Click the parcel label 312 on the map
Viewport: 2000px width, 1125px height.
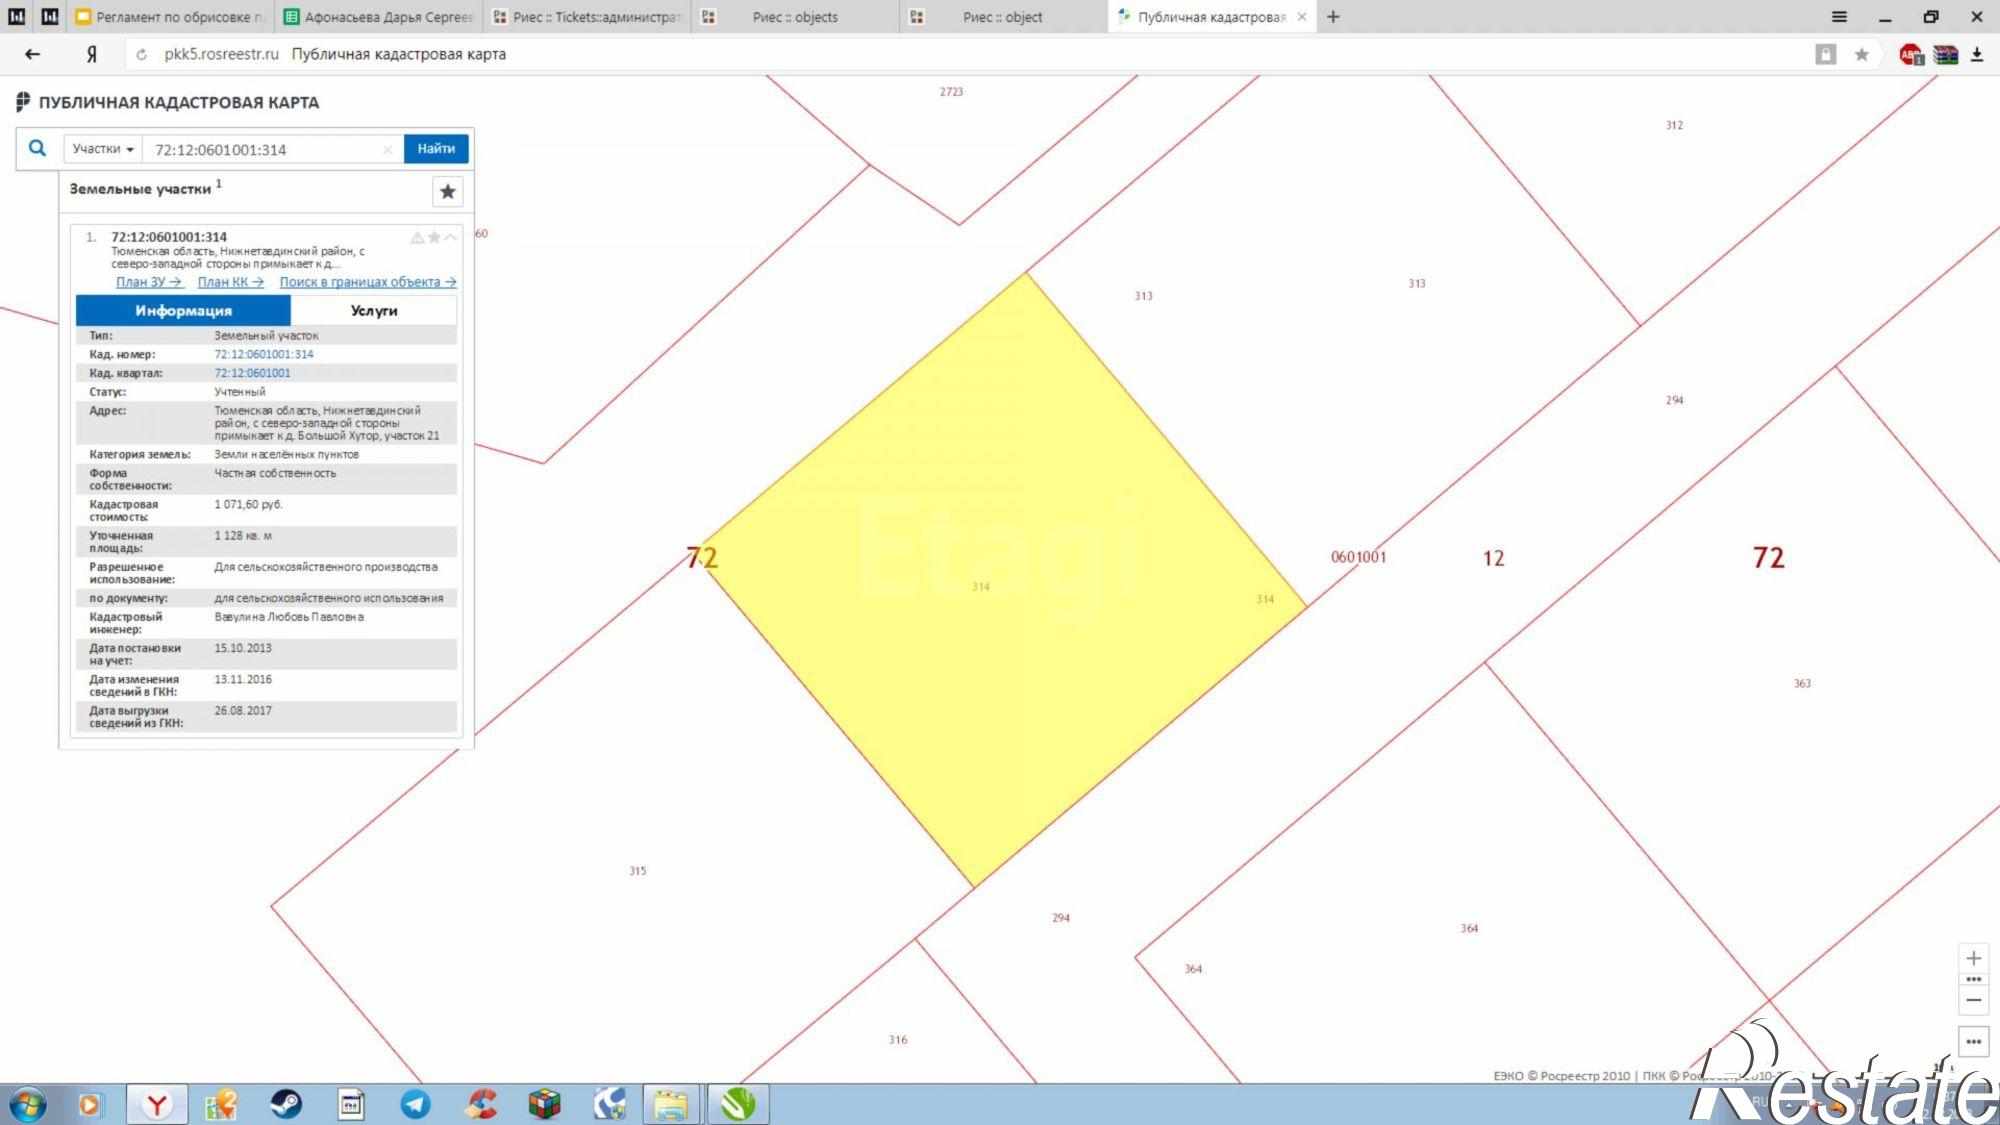click(x=1674, y=126)
